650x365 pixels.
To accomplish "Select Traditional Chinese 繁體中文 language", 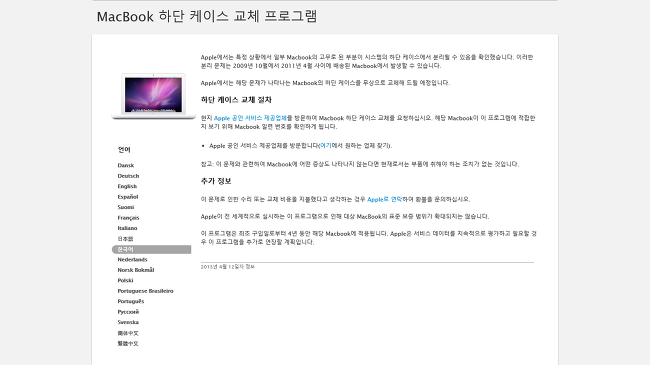I will (x=128, y=343).
